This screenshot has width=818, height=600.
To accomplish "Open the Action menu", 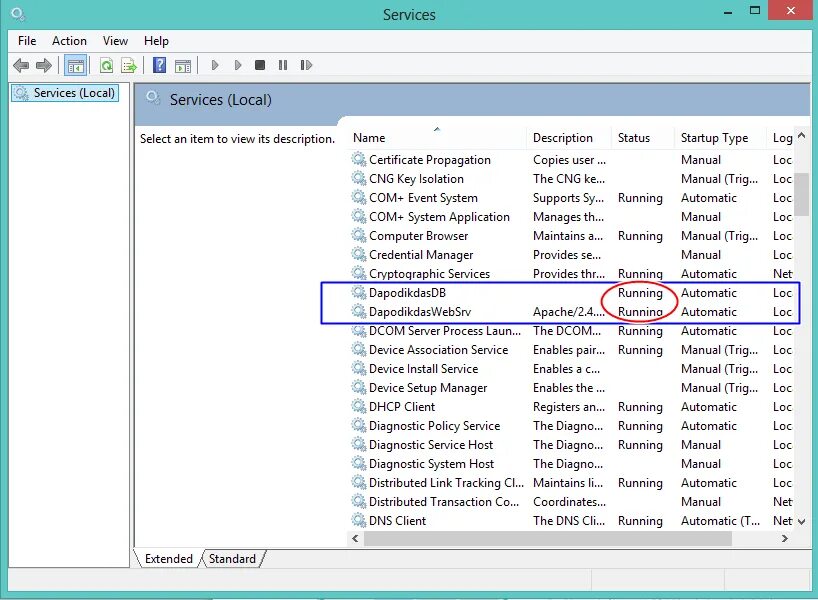I will (69, 41).
